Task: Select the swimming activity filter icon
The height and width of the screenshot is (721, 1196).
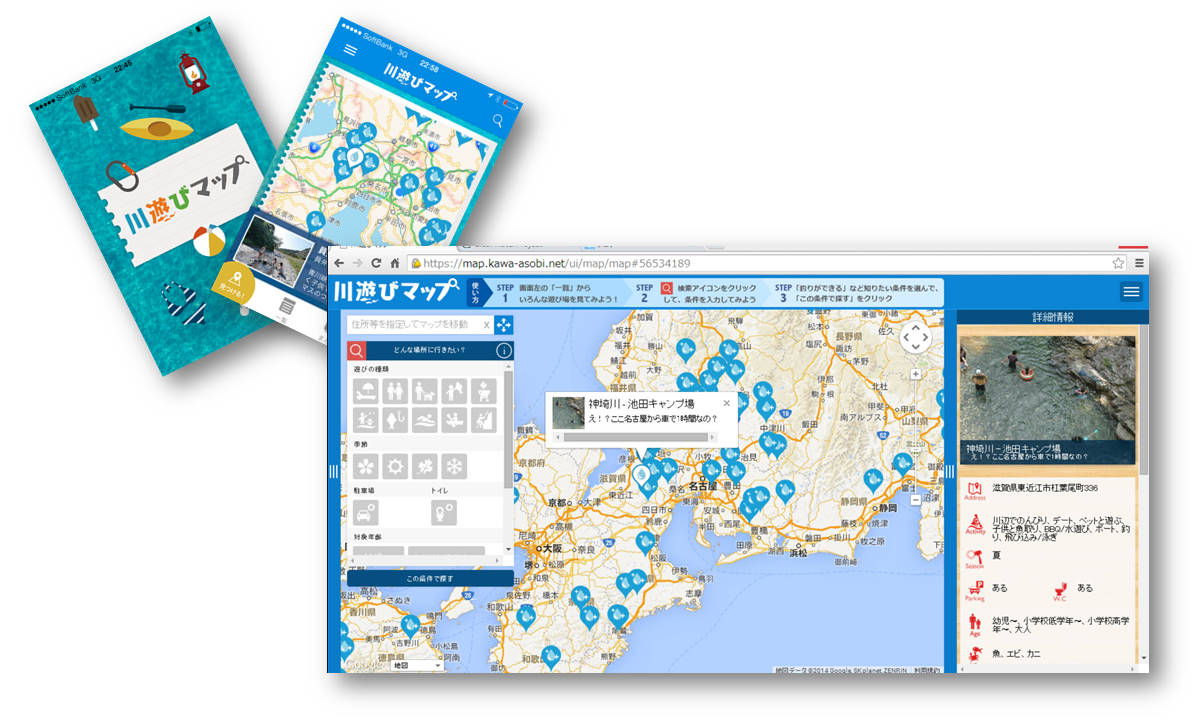Action: pos(425,420)
